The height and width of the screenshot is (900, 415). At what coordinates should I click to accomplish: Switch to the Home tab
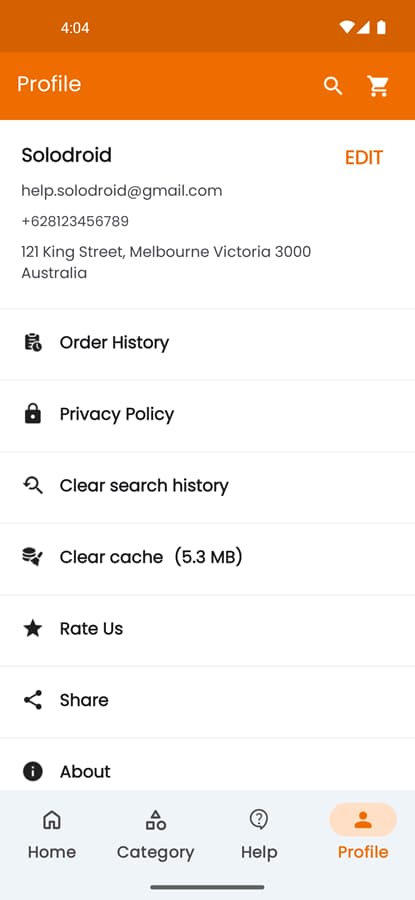pos(52,833)
